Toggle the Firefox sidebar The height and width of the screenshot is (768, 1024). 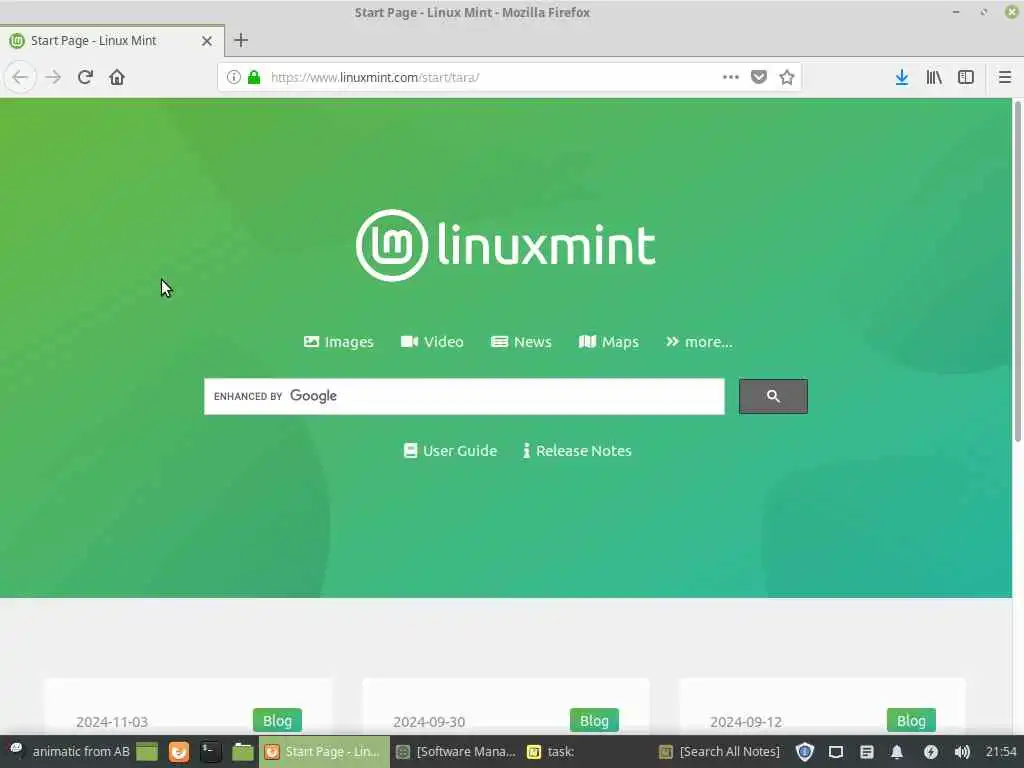pos(966,77)
